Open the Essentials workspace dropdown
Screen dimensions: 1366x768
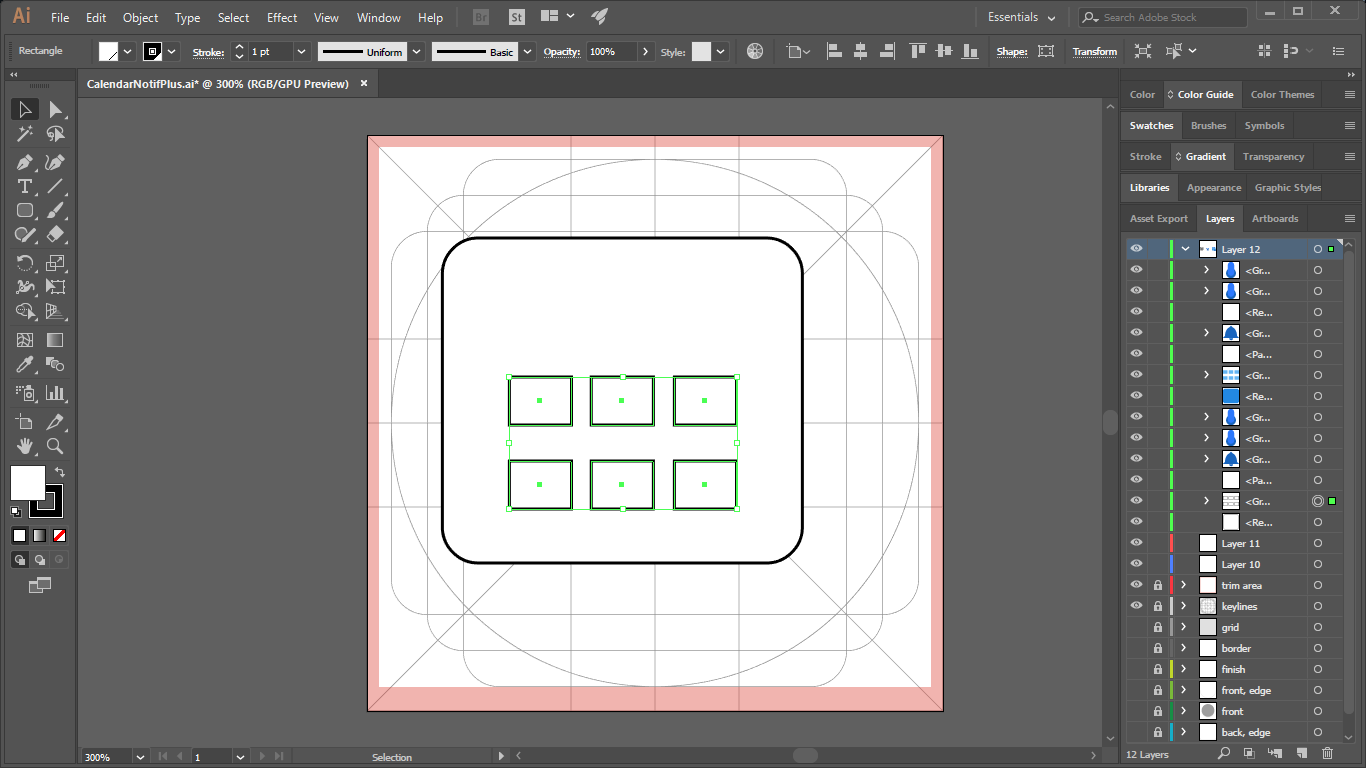[x=1021, y=17]
